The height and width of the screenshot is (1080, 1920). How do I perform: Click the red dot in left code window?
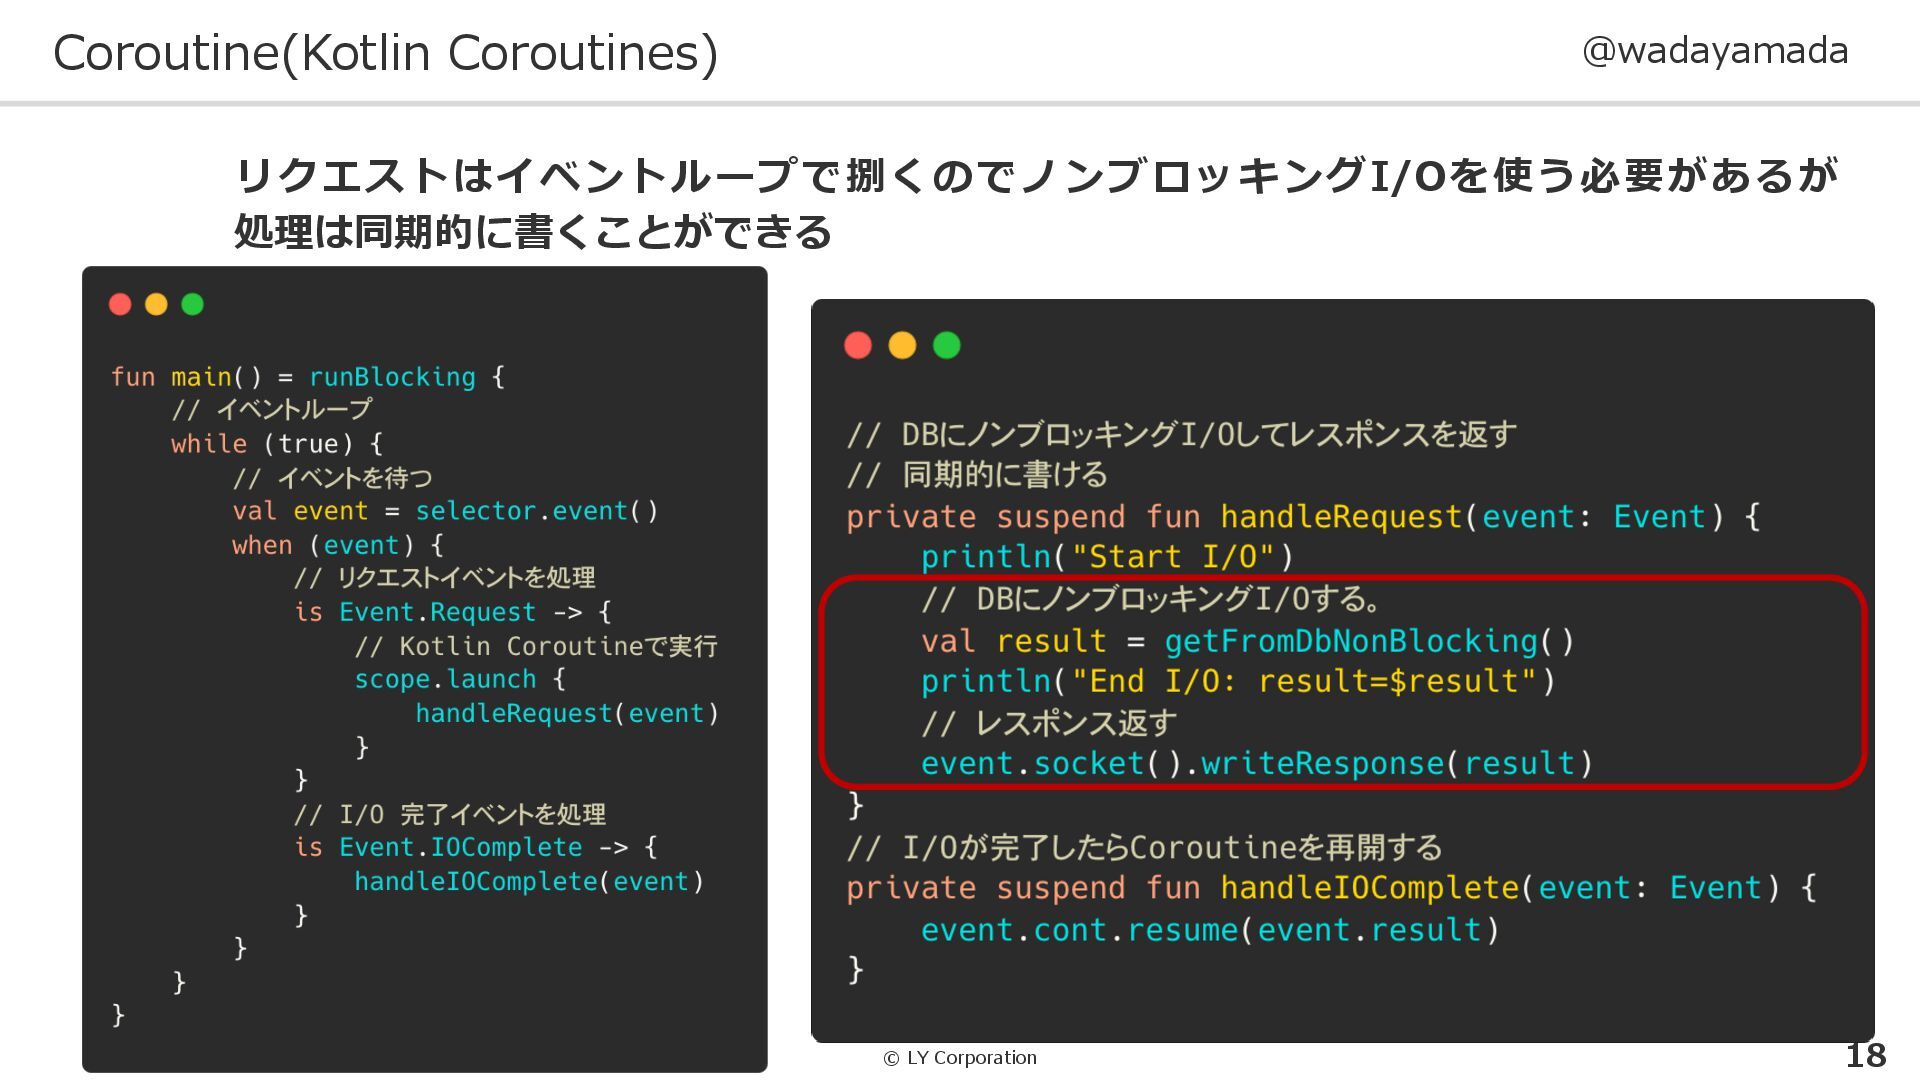tap(120, 304)
